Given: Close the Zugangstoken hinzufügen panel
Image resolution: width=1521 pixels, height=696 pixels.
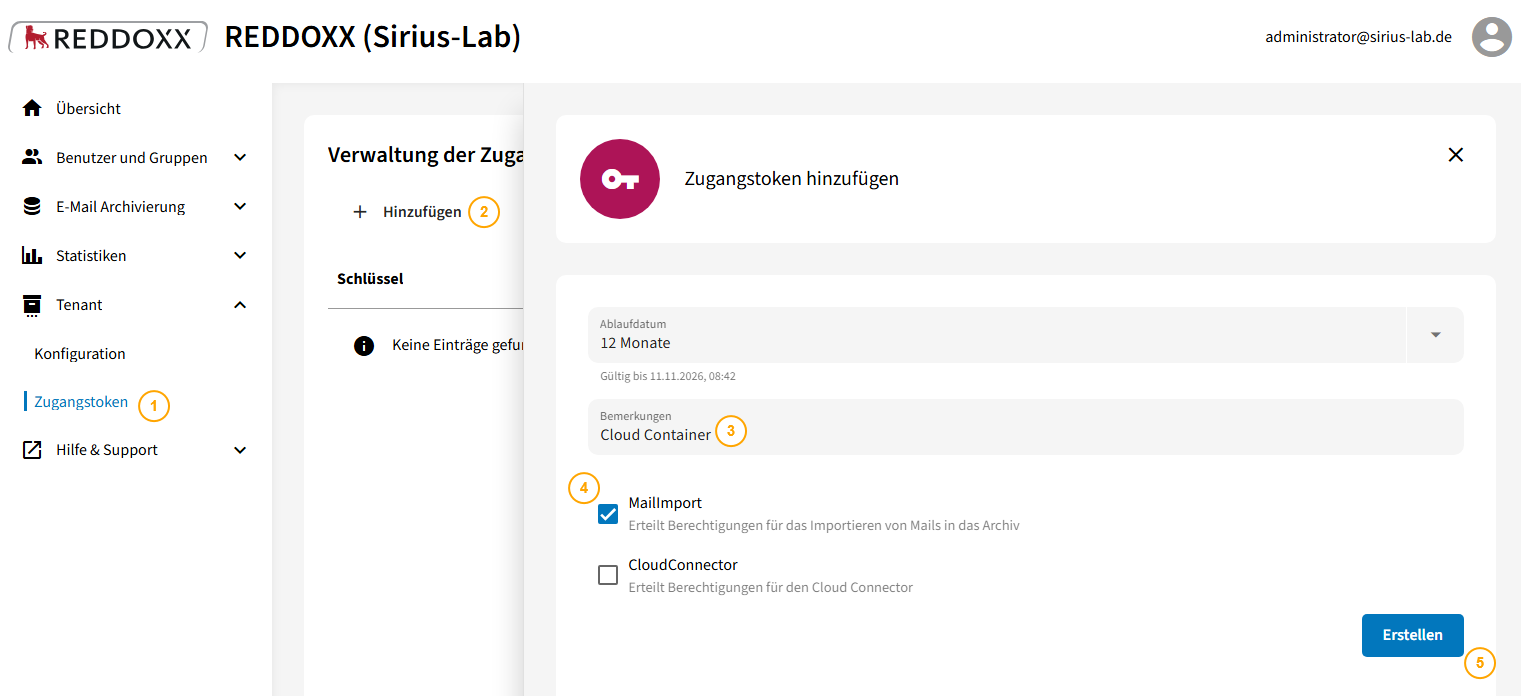Looking at the screenshot, I should pyautogui.click(x=1456, y=154).
